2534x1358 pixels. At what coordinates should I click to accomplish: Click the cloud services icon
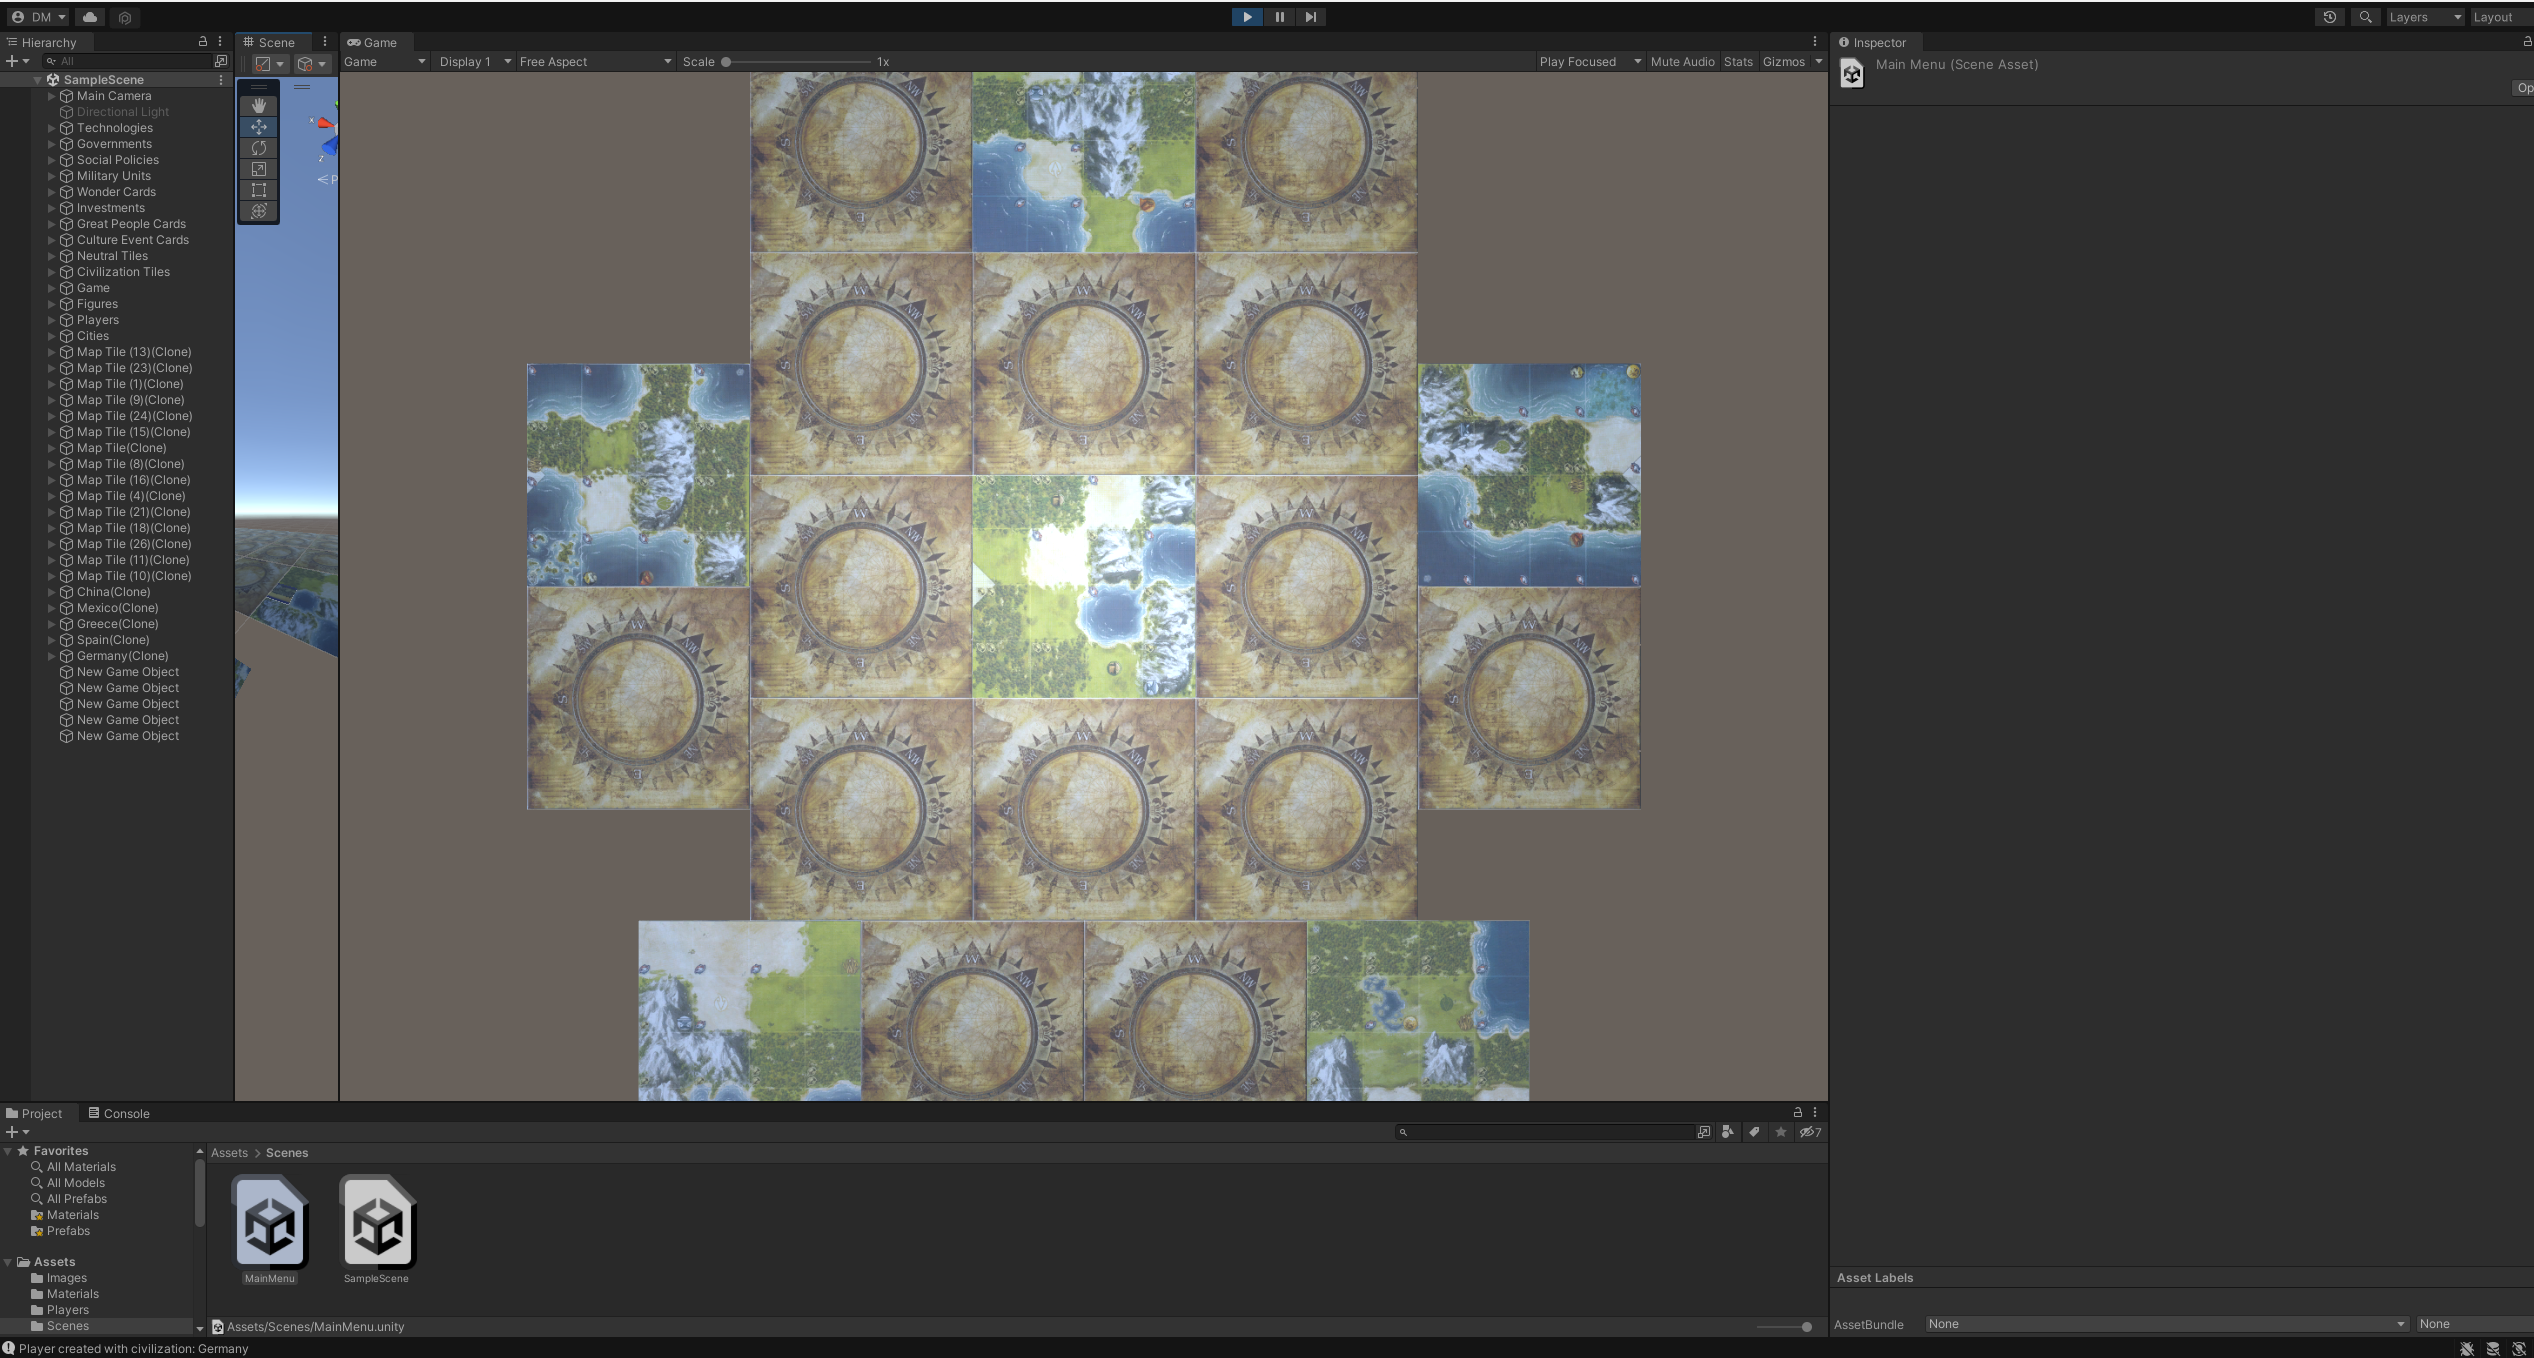pos(90,17)
